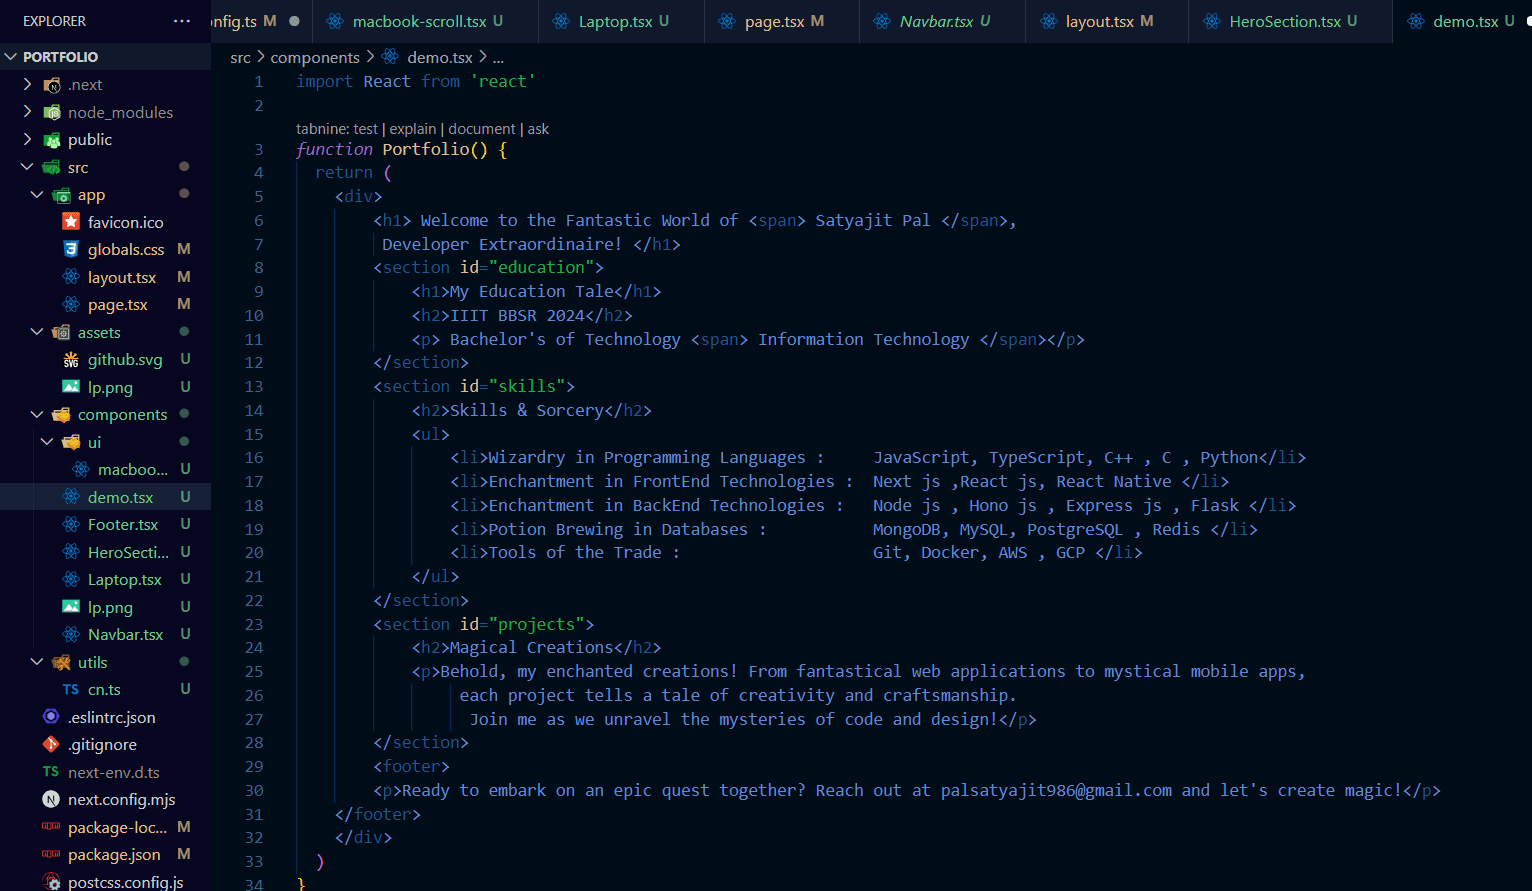1532x891 pixels.
Task: Click line number 15 in the gutter
Action: 254,434
